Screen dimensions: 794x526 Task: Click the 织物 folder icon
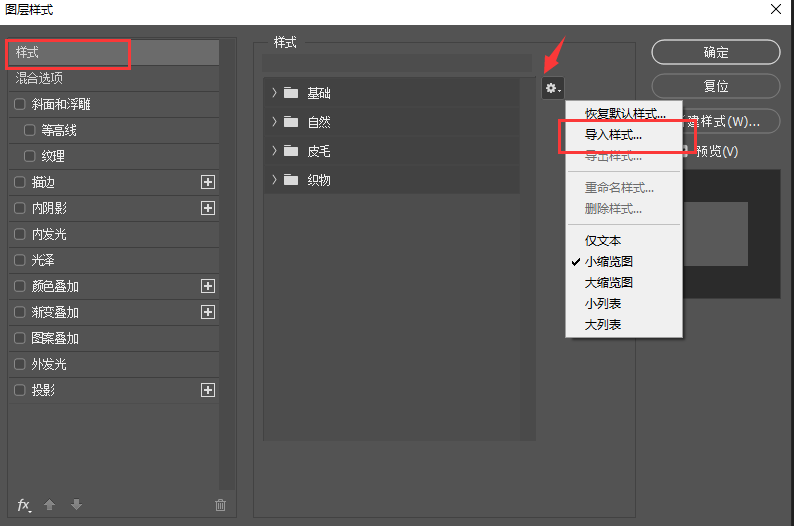291,180
